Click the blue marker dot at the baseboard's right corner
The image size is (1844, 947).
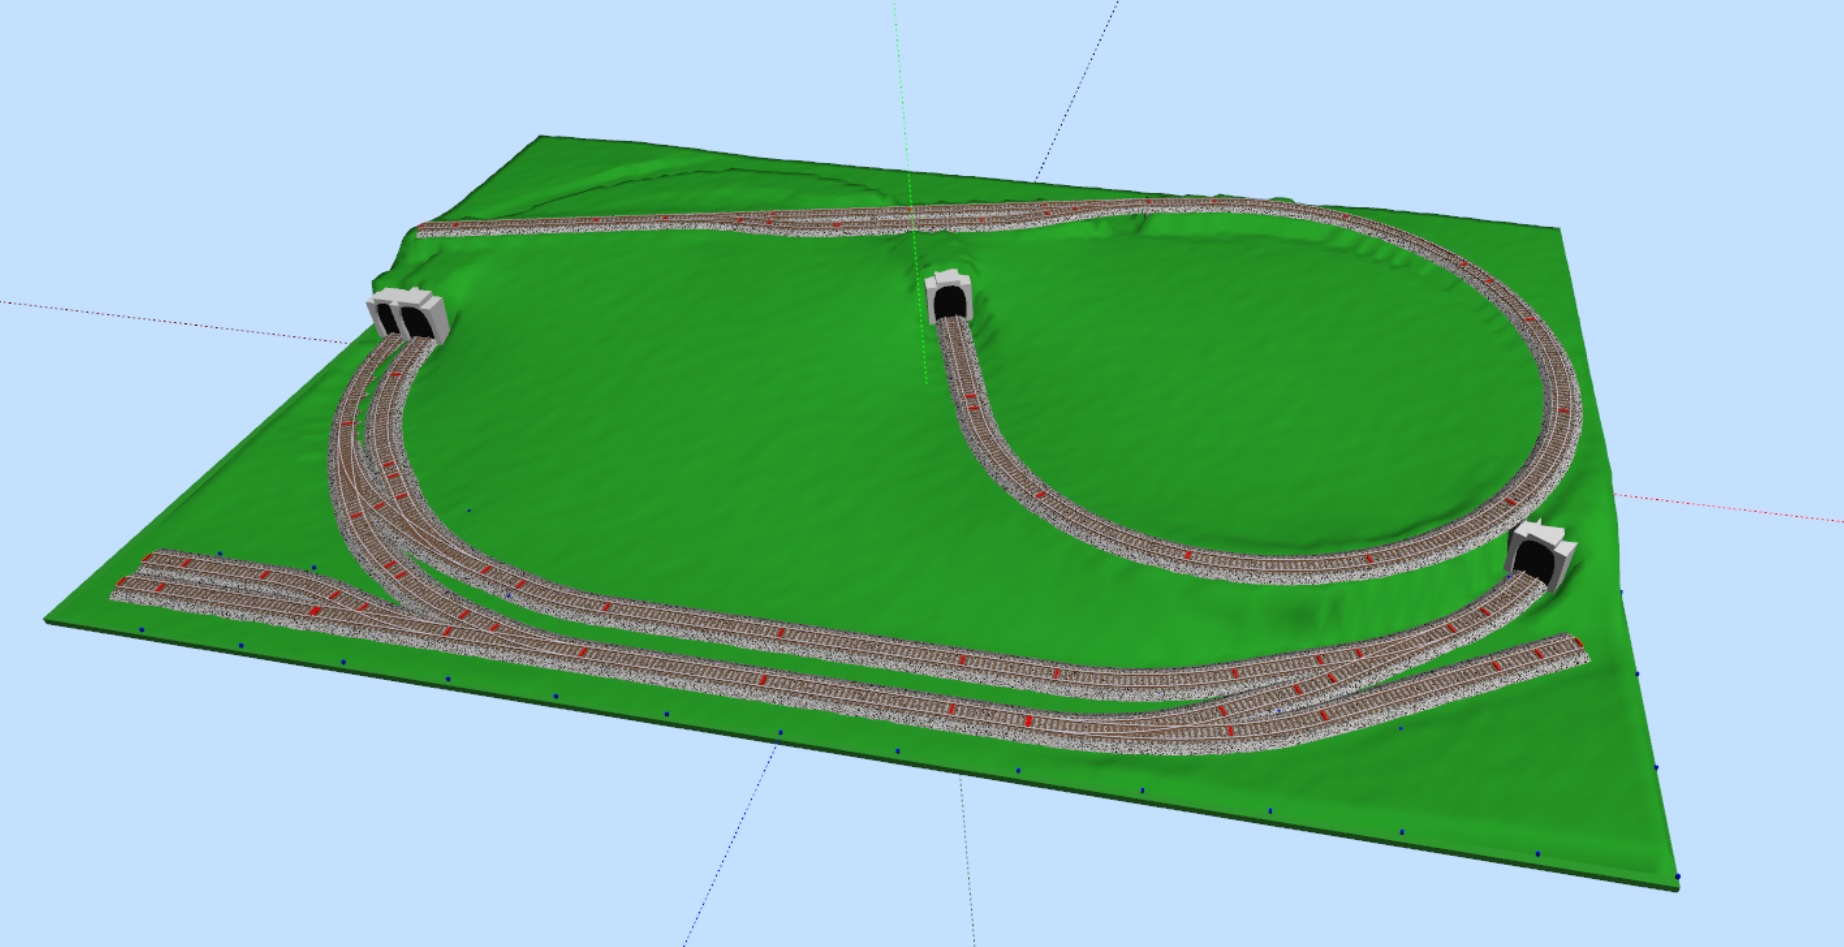click(x=1677, y=877)
